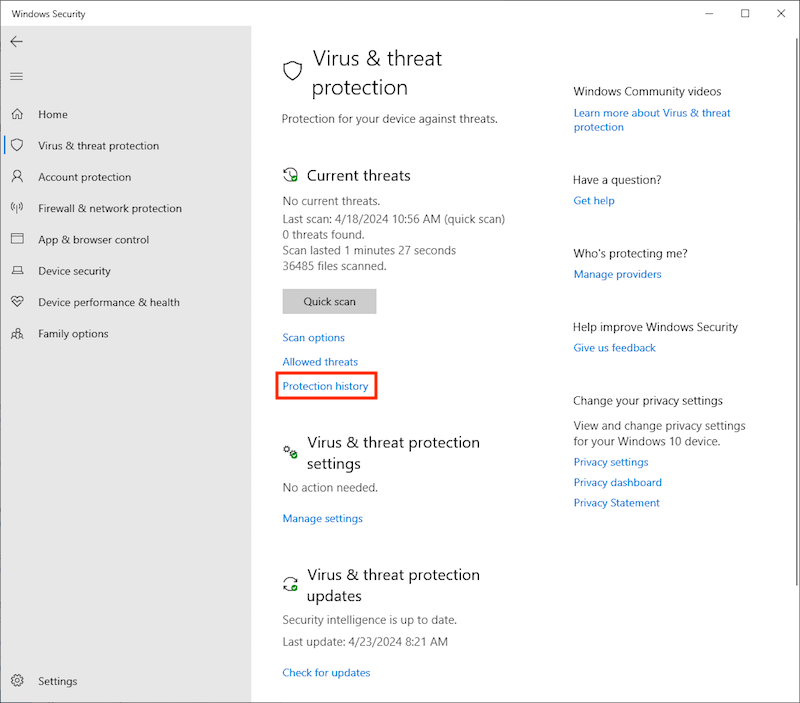Image resolution: width=800 pixels, height=703 pixels.
Task: Click the Privacy dashboard link
Action: [x=617, y=483]
